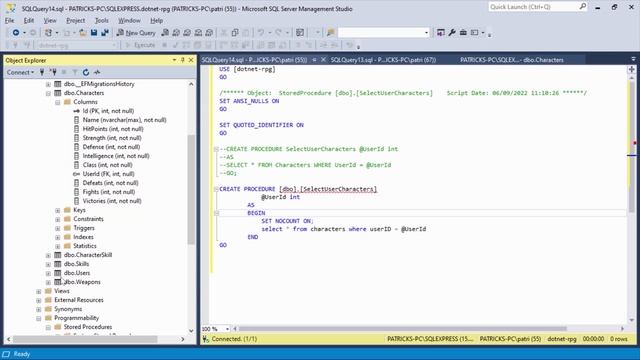Viewport: 640px width, 360px height.
Task: Toggle the pin on the SQLQuery14.sql tab
Action: click(x=314, y=60)
